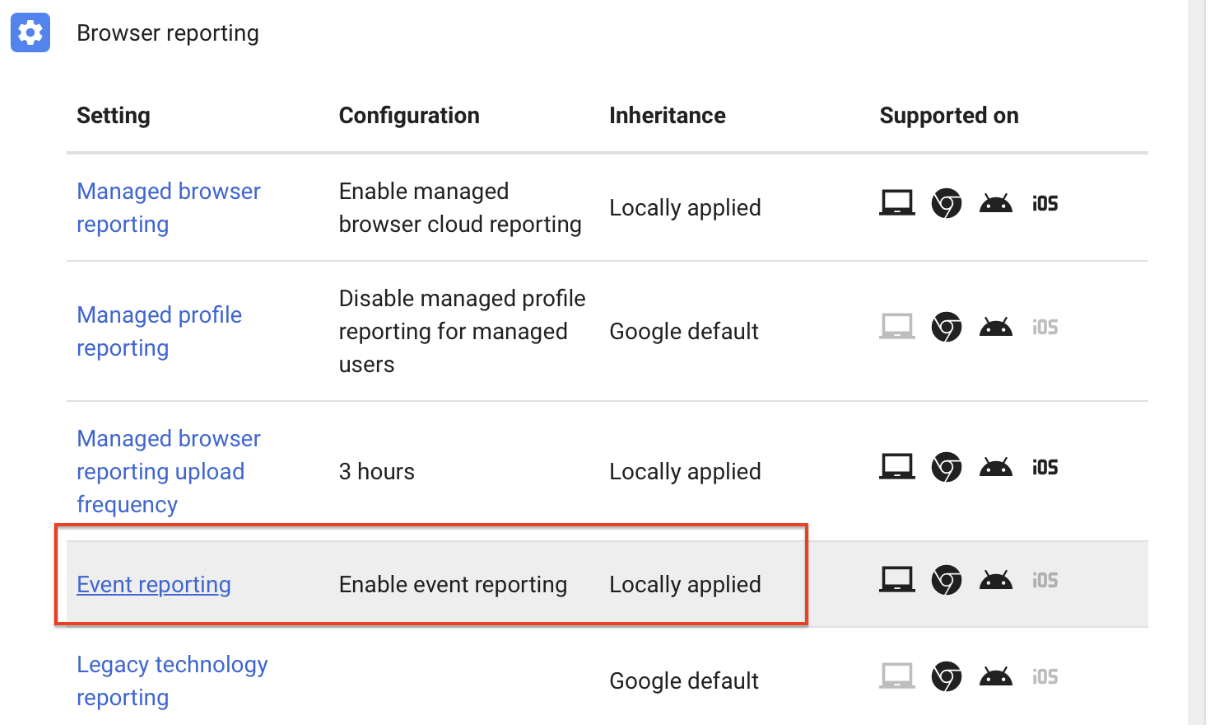
Task: Click the Setting column header
Action: click(x=113, y=116)
